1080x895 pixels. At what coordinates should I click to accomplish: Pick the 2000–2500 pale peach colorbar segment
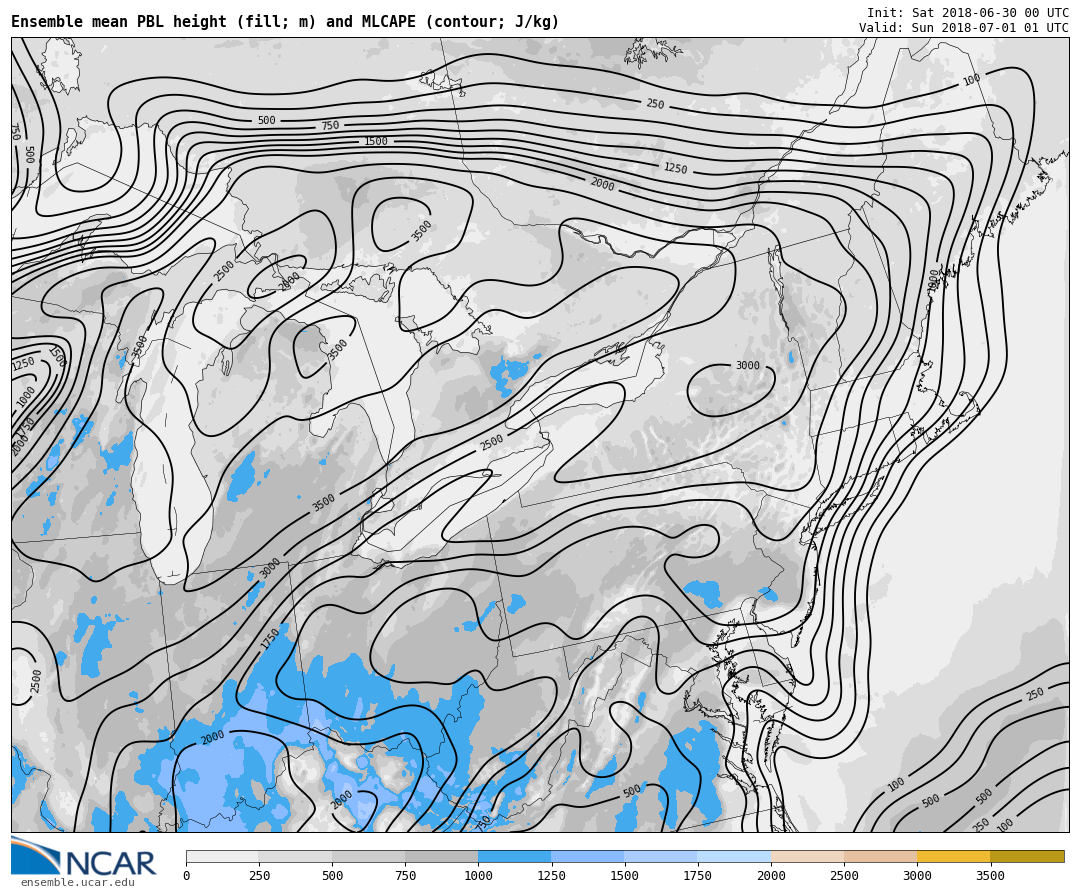pyautogui.click(x=807, y=856)
